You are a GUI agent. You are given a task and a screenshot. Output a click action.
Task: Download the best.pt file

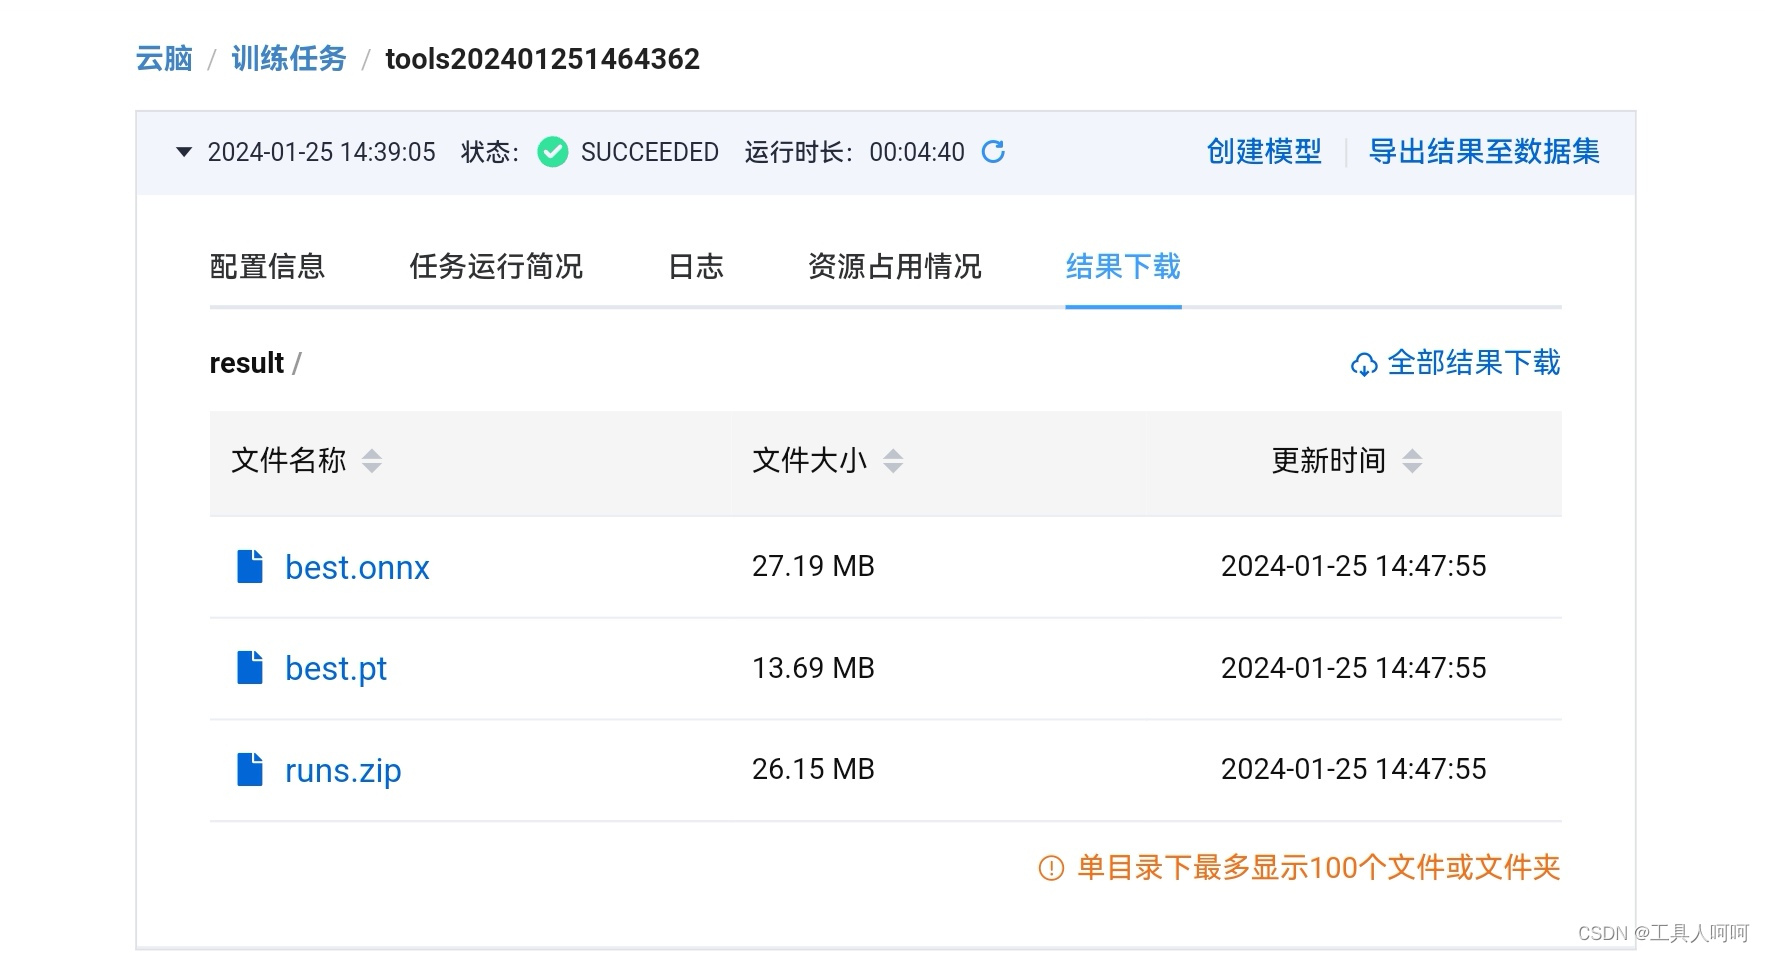pyautogui.click(x=336, y=668)
